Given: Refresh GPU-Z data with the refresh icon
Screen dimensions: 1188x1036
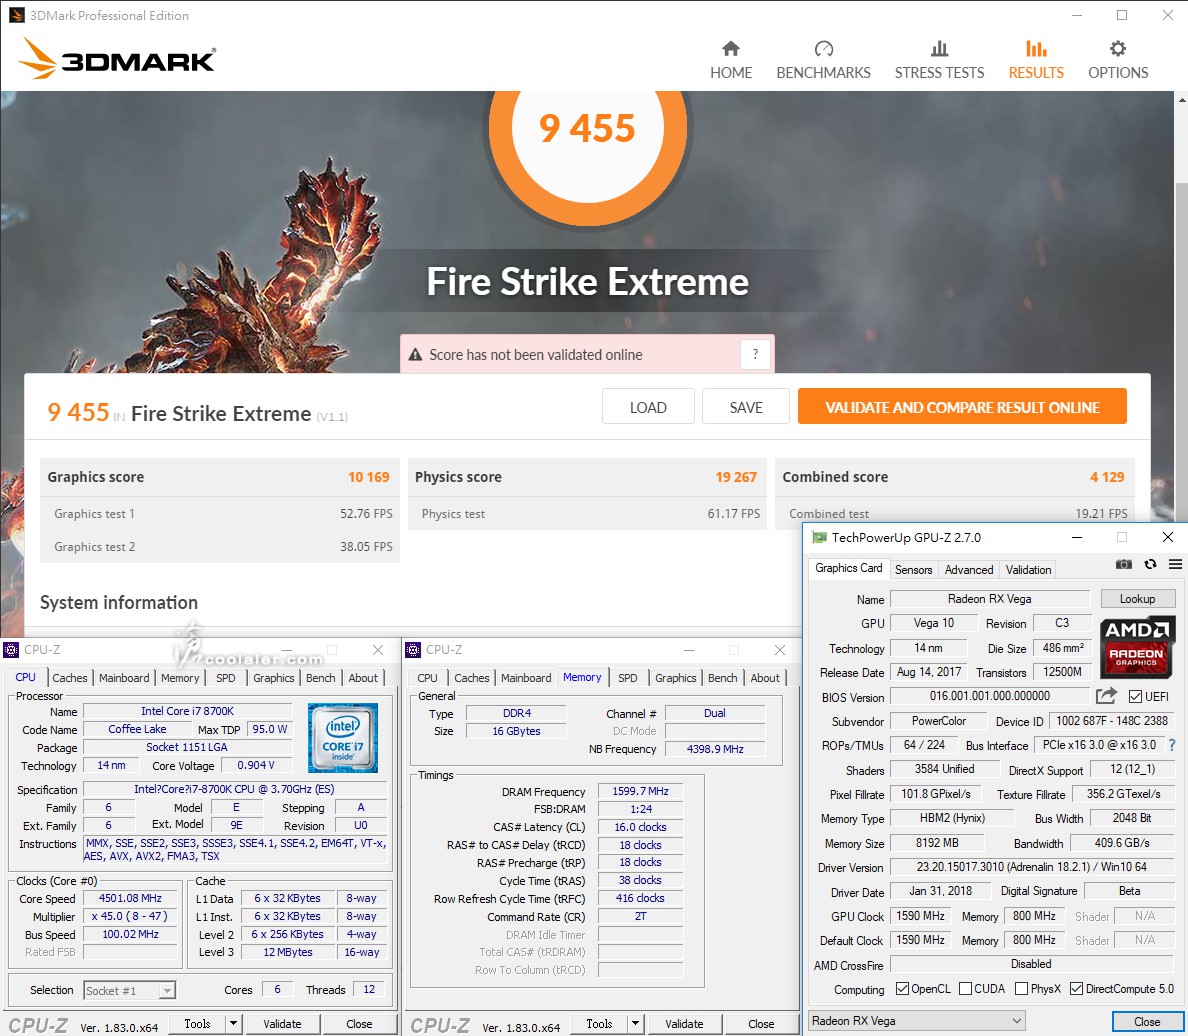Looking at the screenshot, I should [1150, 564].
